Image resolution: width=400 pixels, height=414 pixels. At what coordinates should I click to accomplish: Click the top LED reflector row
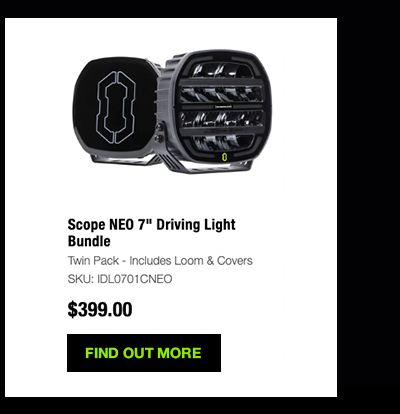coord(220,71)
